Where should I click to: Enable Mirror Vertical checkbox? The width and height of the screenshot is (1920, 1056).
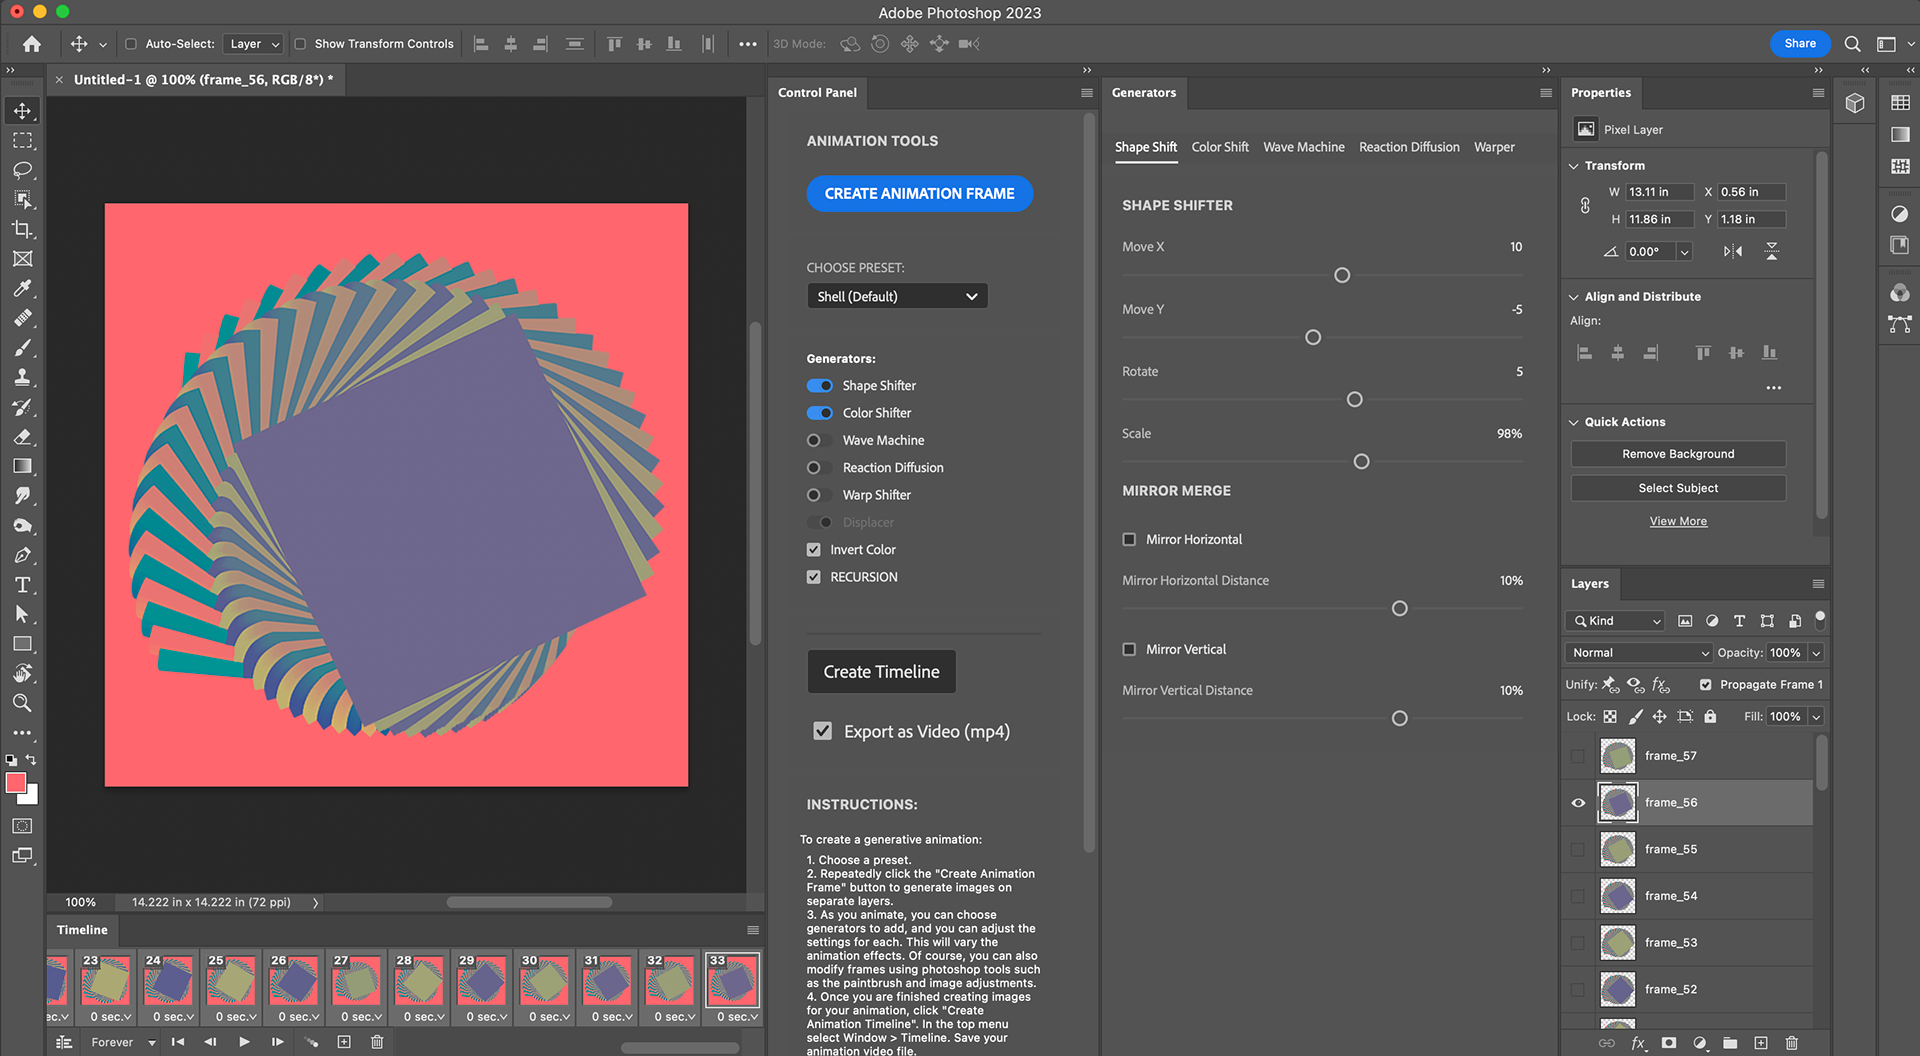[1129, 649]
